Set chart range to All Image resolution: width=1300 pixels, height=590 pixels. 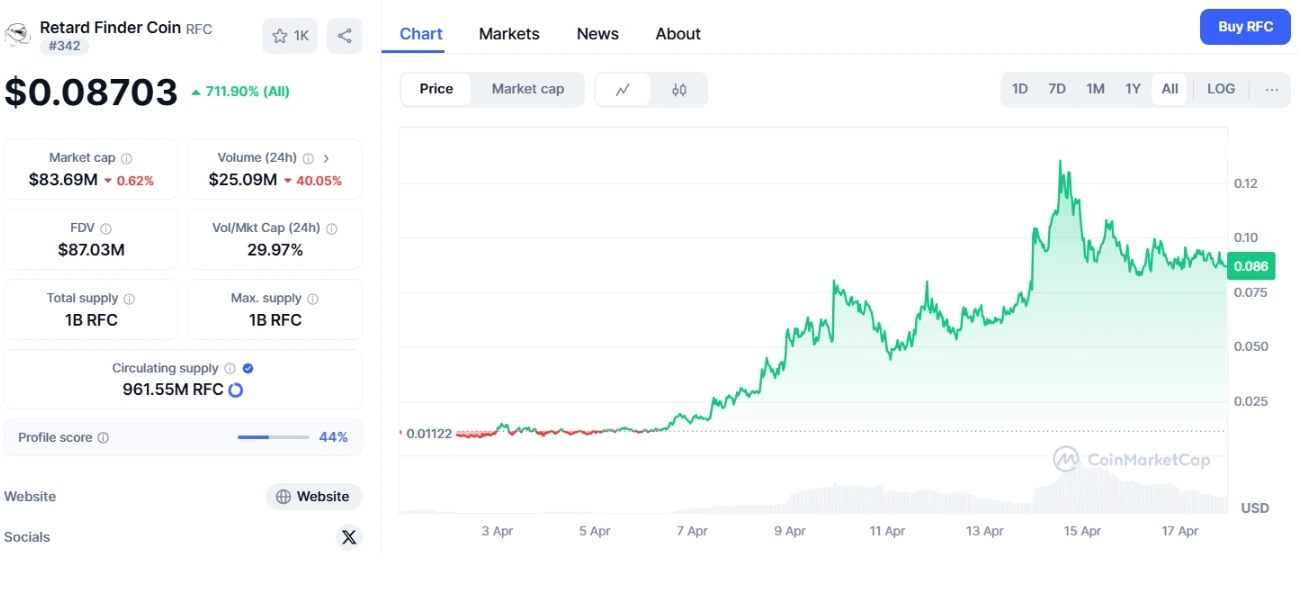click(x=1170, y=89)
